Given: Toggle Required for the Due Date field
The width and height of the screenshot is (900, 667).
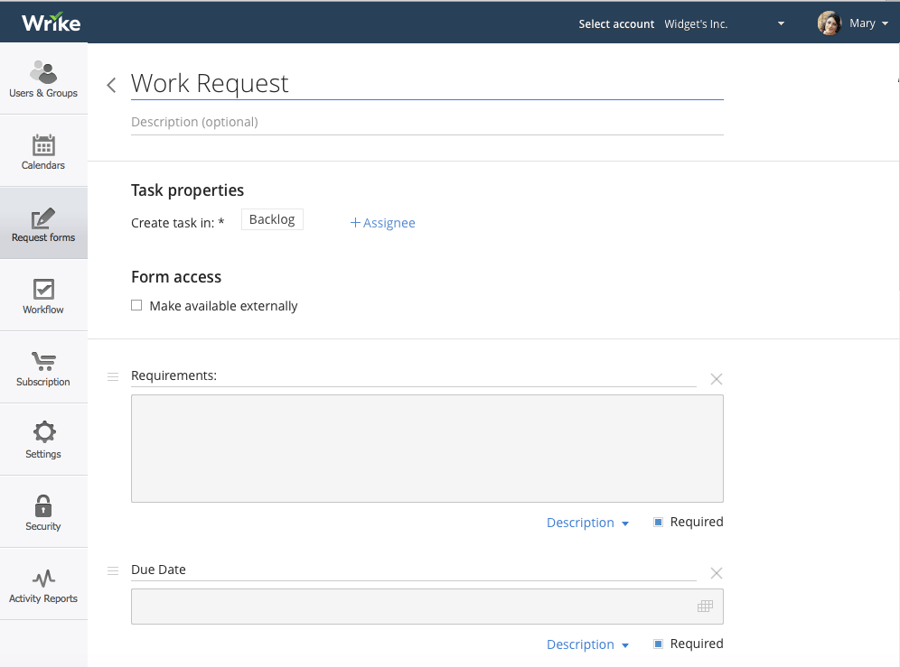Looking at the screenshot, I should coord(658,643).
